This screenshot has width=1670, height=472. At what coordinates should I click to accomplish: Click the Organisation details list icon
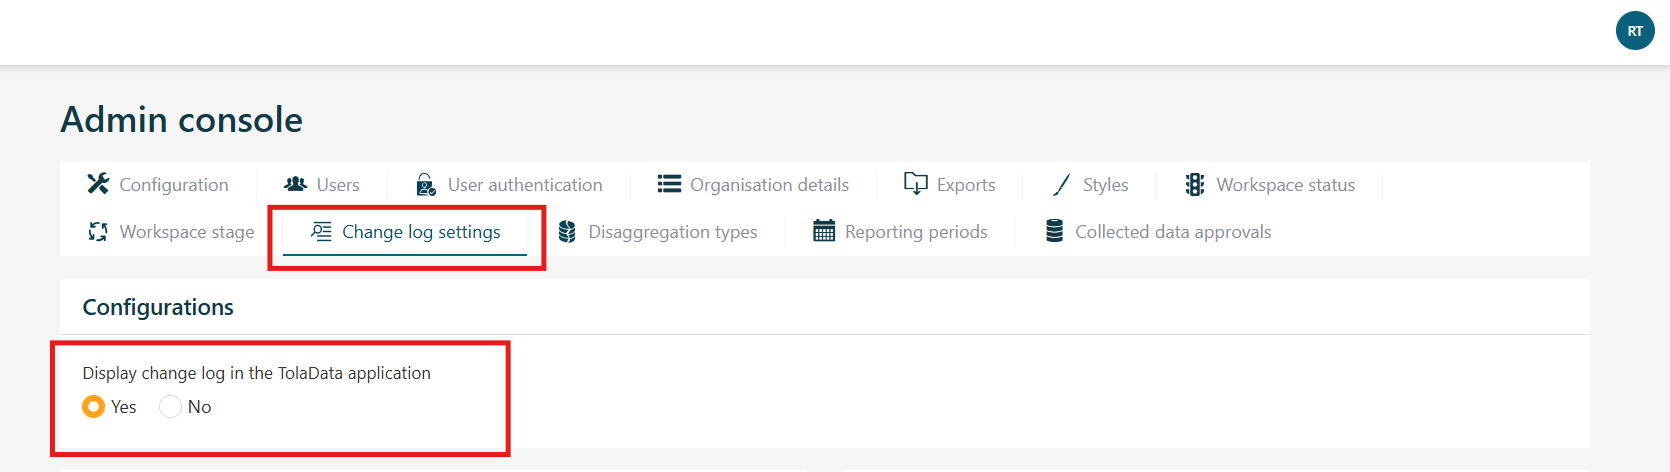pos(669,184)
